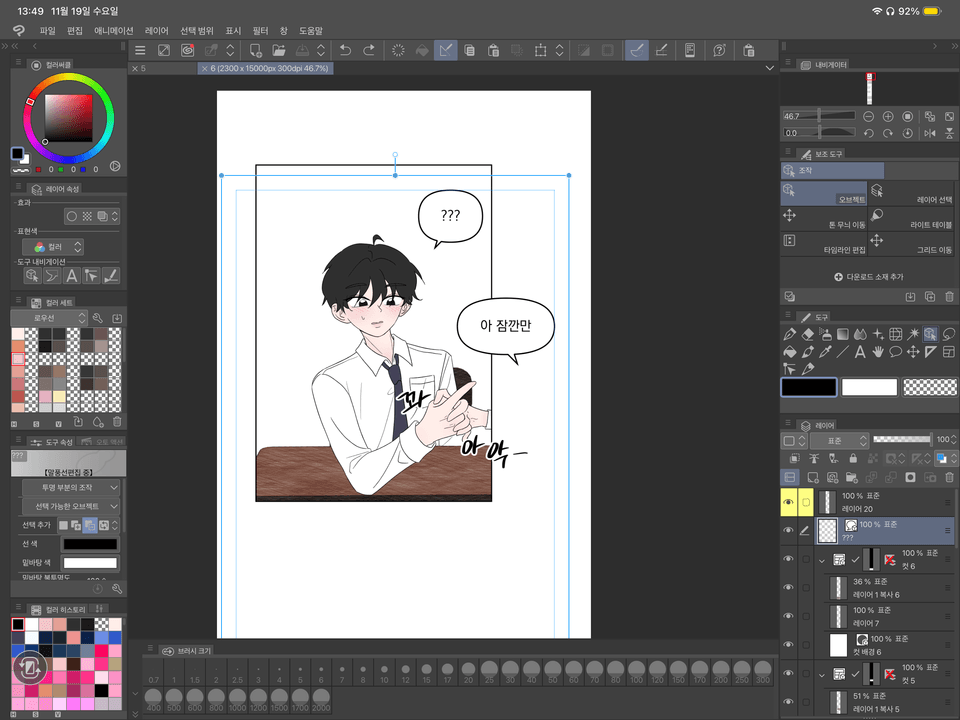Open expression color 컬러 dropdown
Screen dimensions: 960x720
click(53, 247)
